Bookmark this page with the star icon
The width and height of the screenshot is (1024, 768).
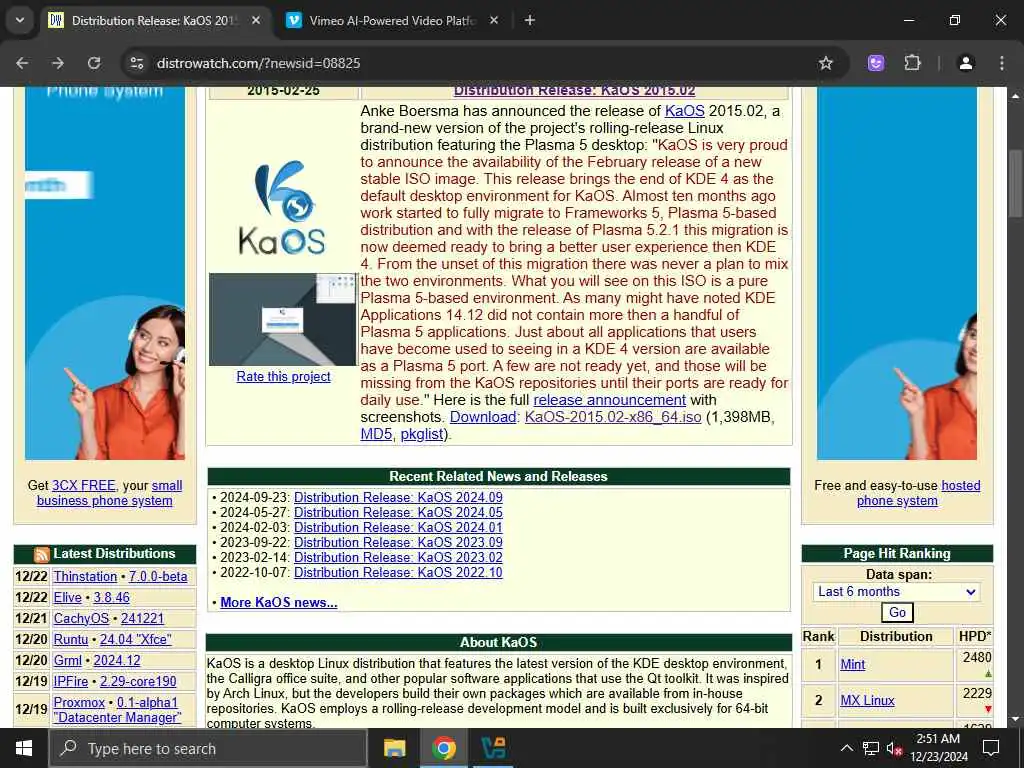pos(825,63)
